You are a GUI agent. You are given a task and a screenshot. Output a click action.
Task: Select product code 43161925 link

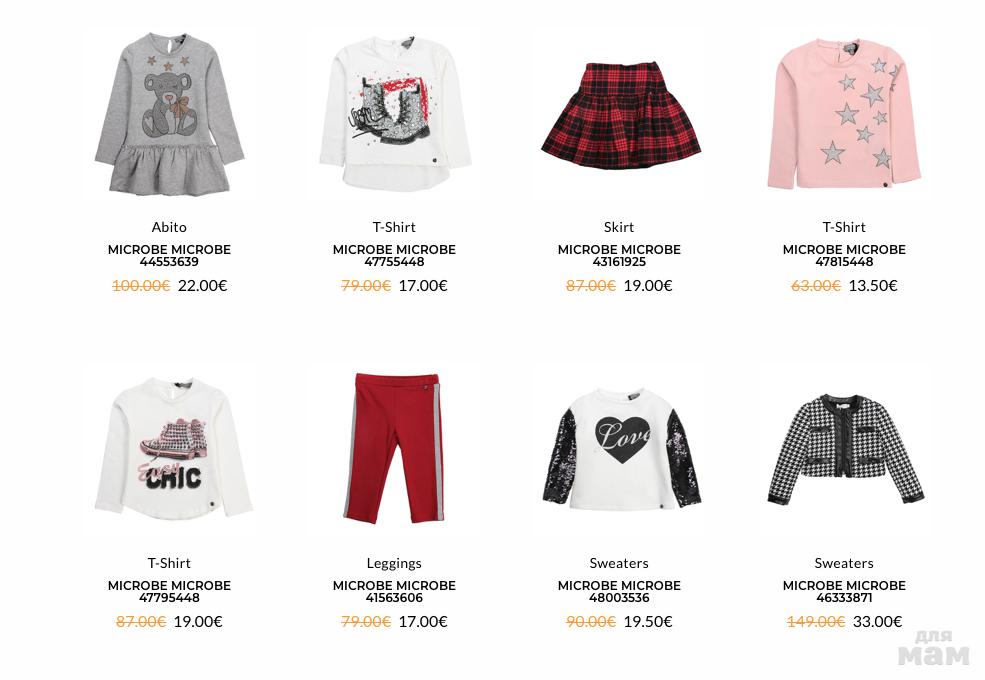click(619, 261)
